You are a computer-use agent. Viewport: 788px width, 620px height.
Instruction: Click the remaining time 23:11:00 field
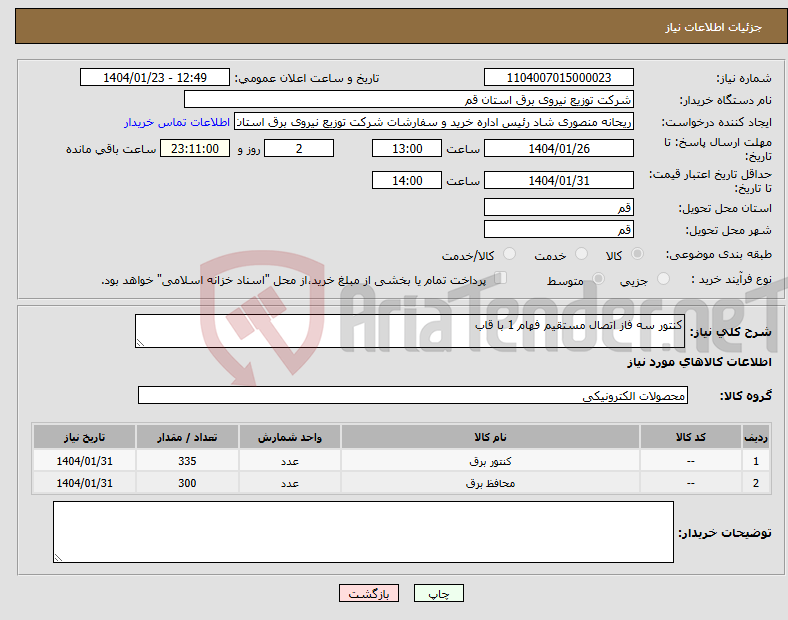coord(195,149)
